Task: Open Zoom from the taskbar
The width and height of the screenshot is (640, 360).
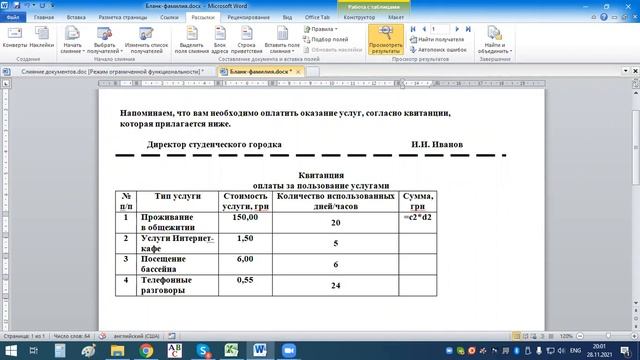Action: (289, 351)
